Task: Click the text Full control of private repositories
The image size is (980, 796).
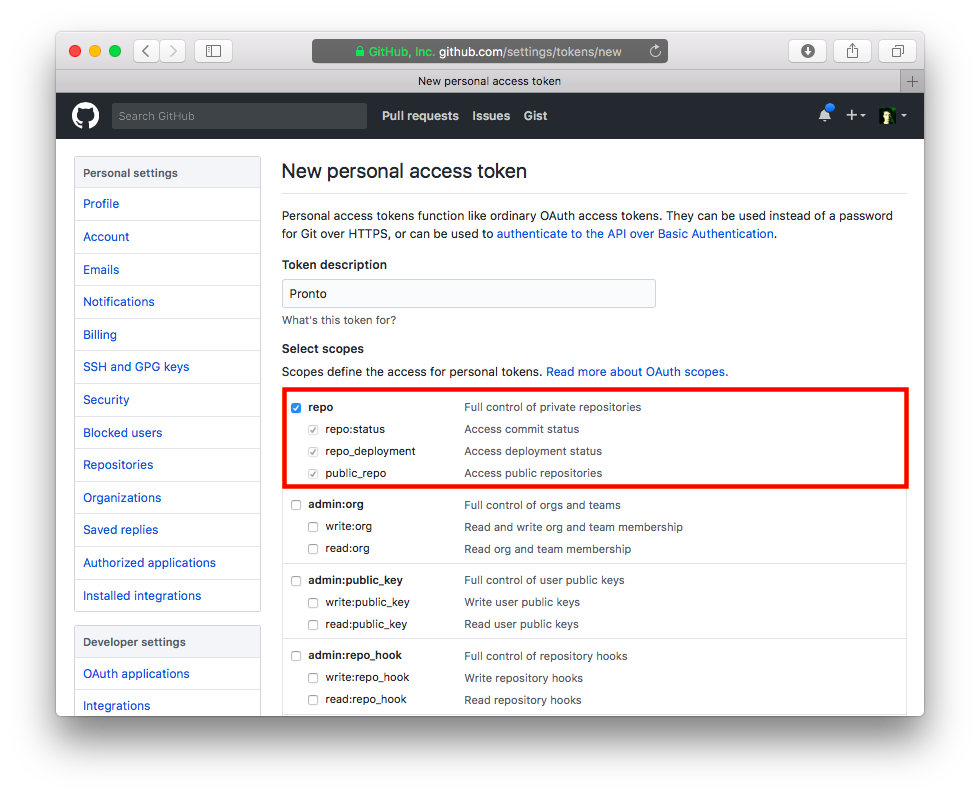Action: tap(552, 407)
